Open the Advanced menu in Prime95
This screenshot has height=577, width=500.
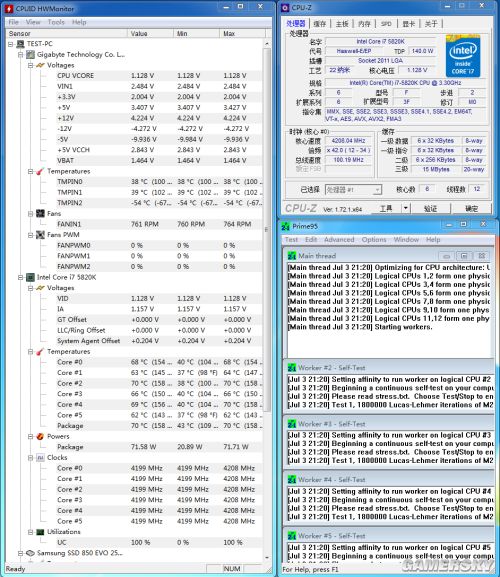point(339,240)
